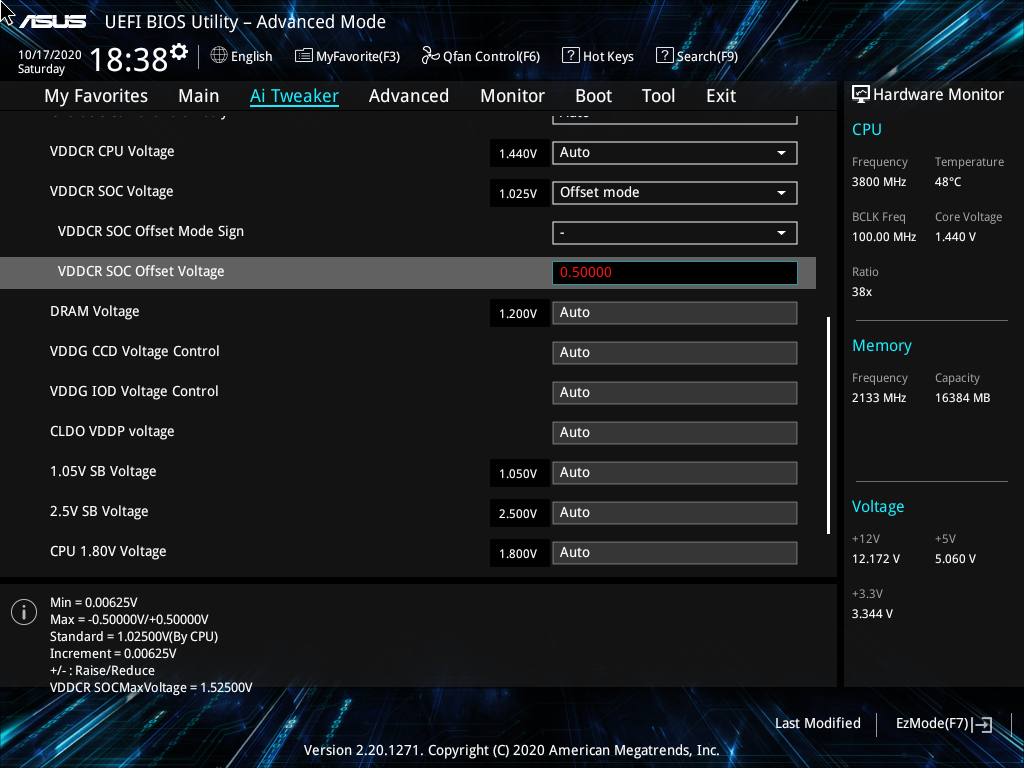Click the VDDCR SOC Offset Mode Sign label
This screenshot has height=768, width=1024.
point(151,232)
